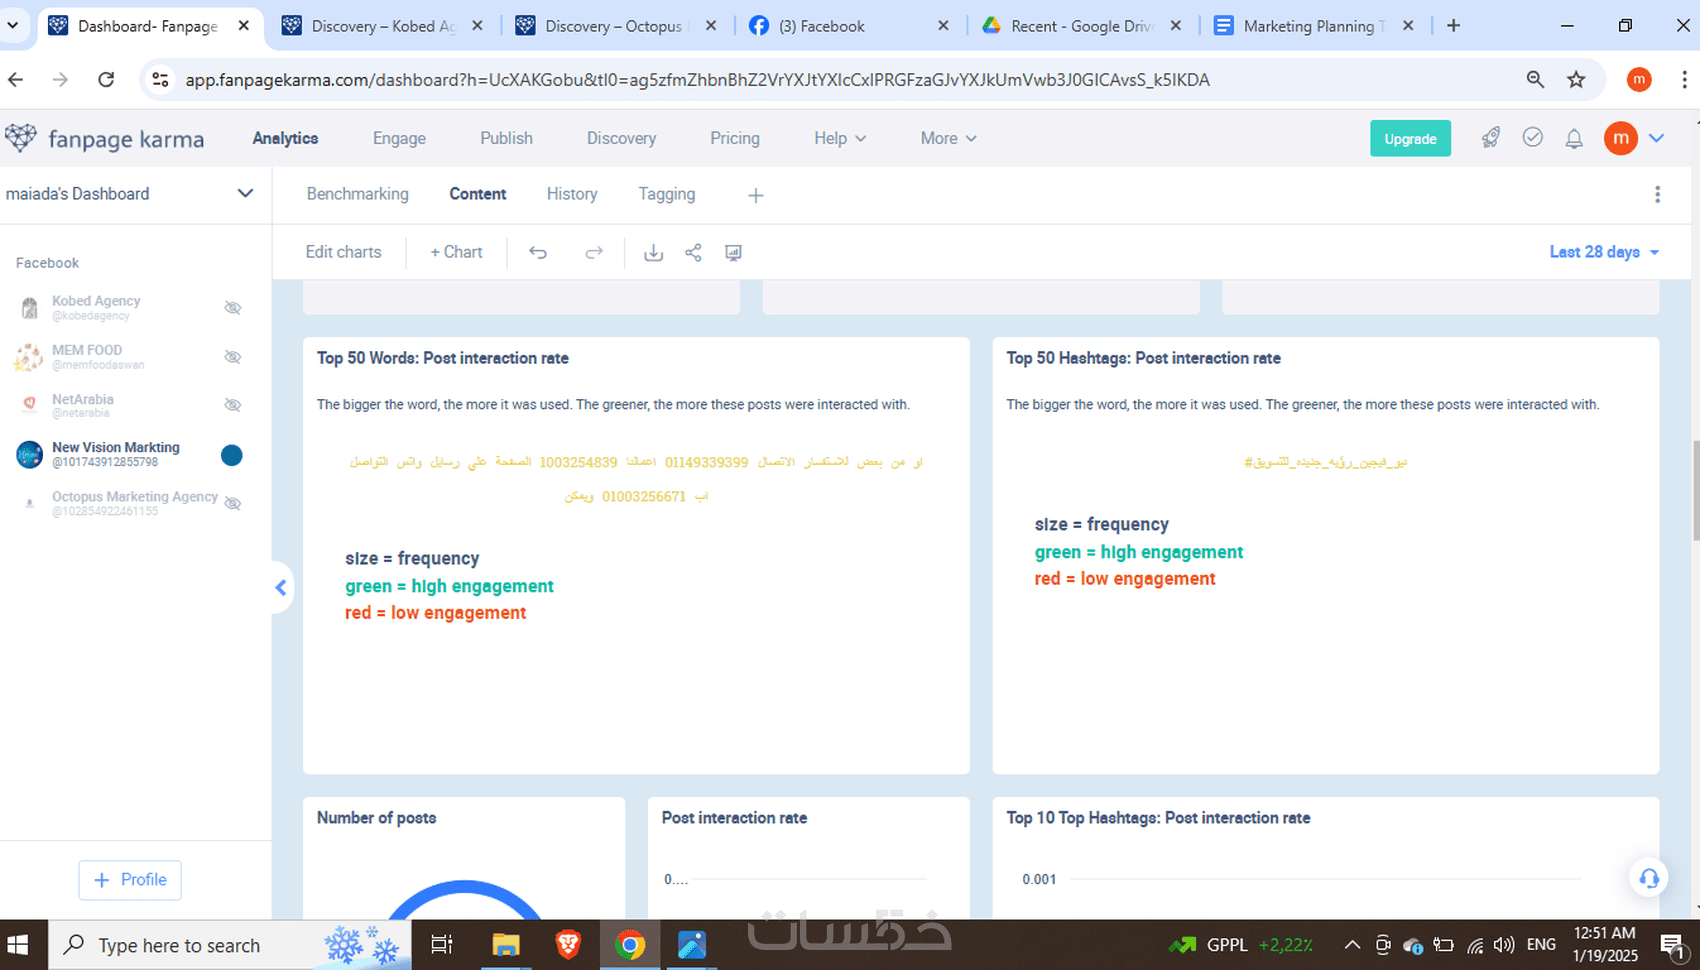Open the Last 28 days date range
1700x970 pixels.
pyautogui.click(x=1604, y=252)
